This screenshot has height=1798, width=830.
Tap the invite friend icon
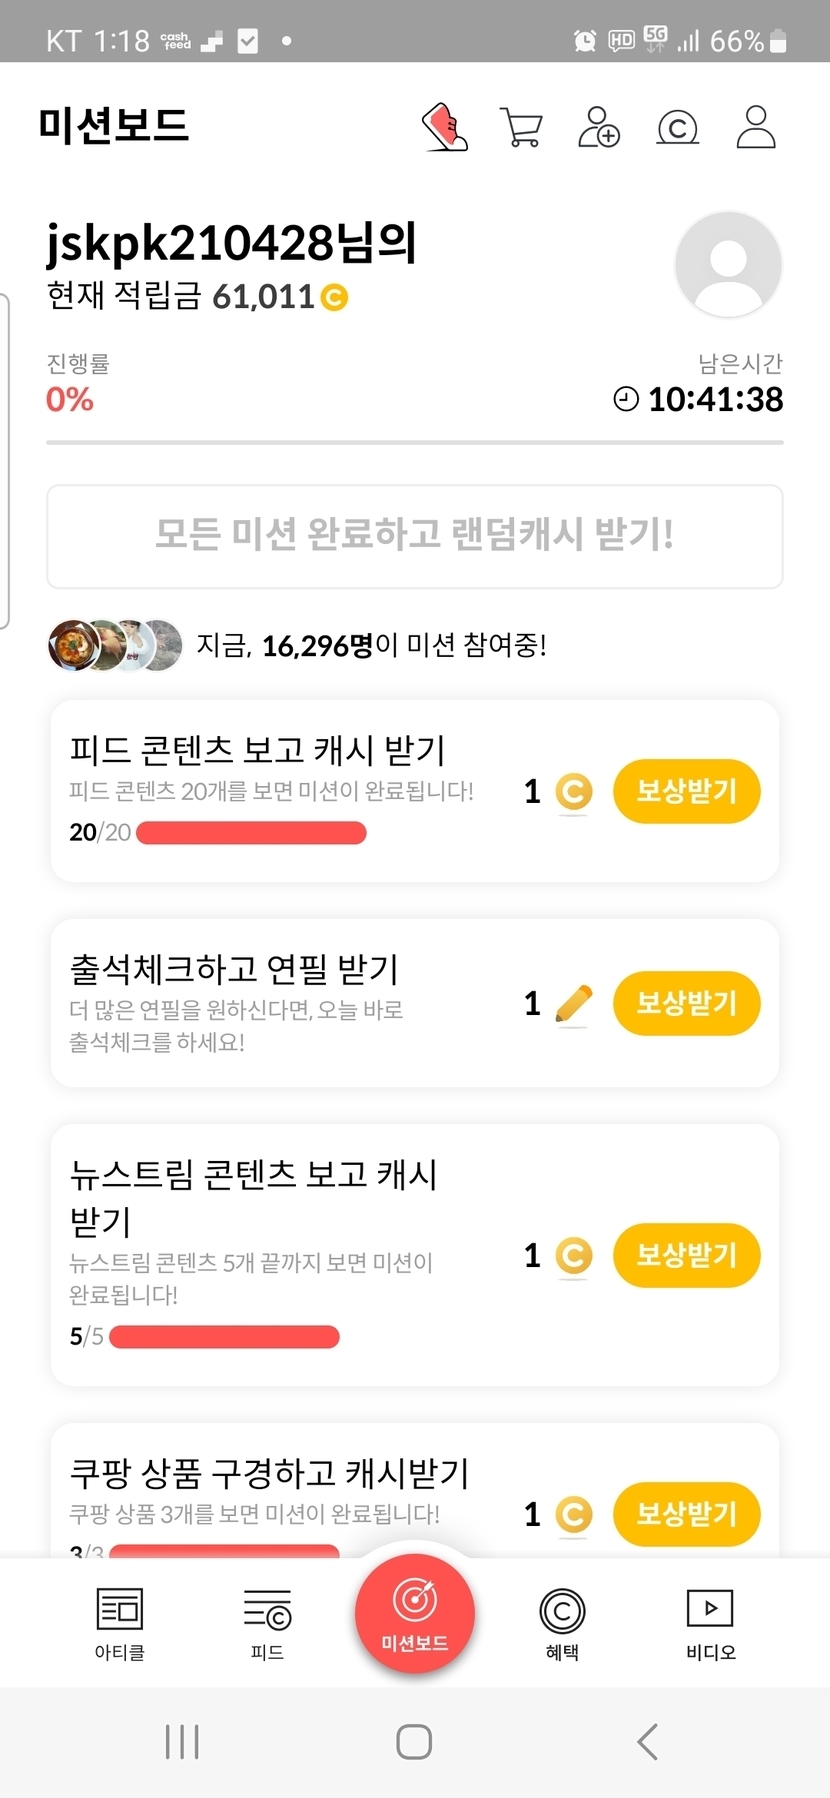pos(598,128)
